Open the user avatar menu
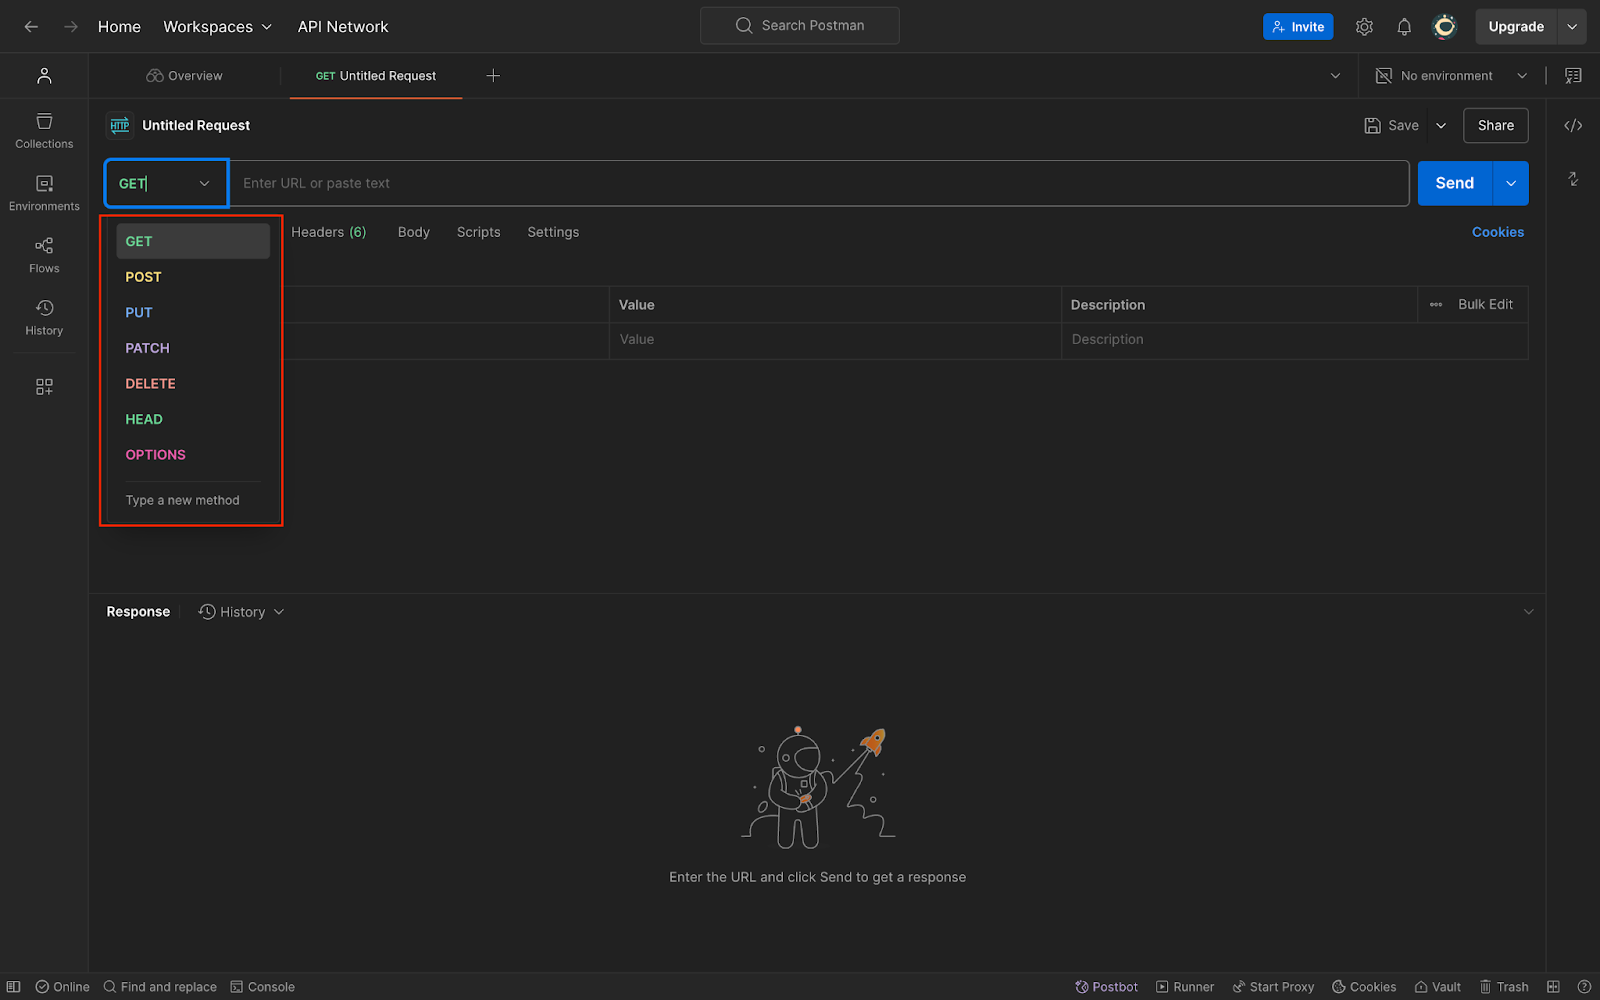 click(1444, 27)
